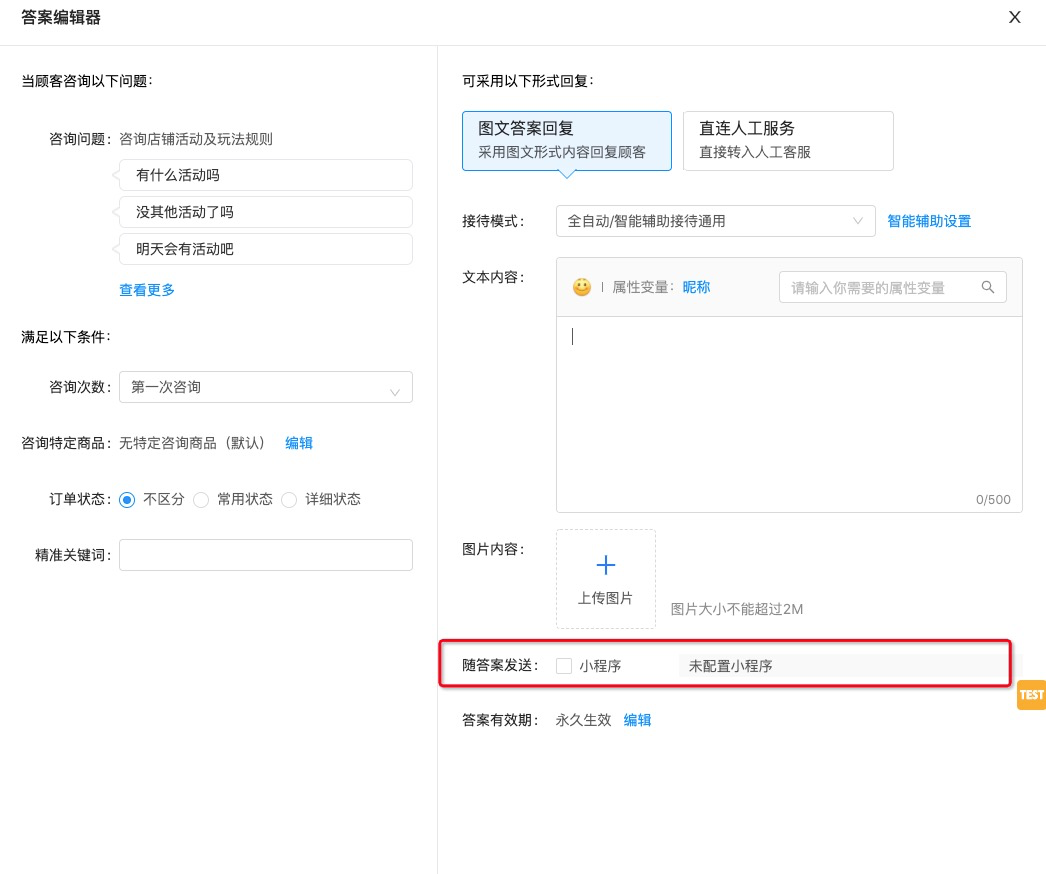Focus the 精准关键词 input field
The height and width of the screenshot is (874, 1046).
[266, 555]
